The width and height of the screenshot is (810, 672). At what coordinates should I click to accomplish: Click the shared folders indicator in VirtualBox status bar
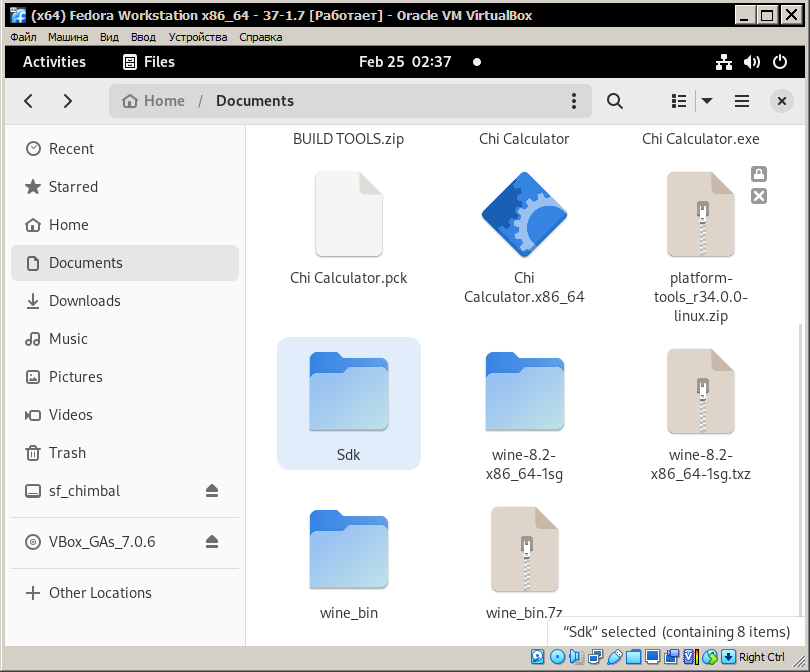tap(633, 657)
